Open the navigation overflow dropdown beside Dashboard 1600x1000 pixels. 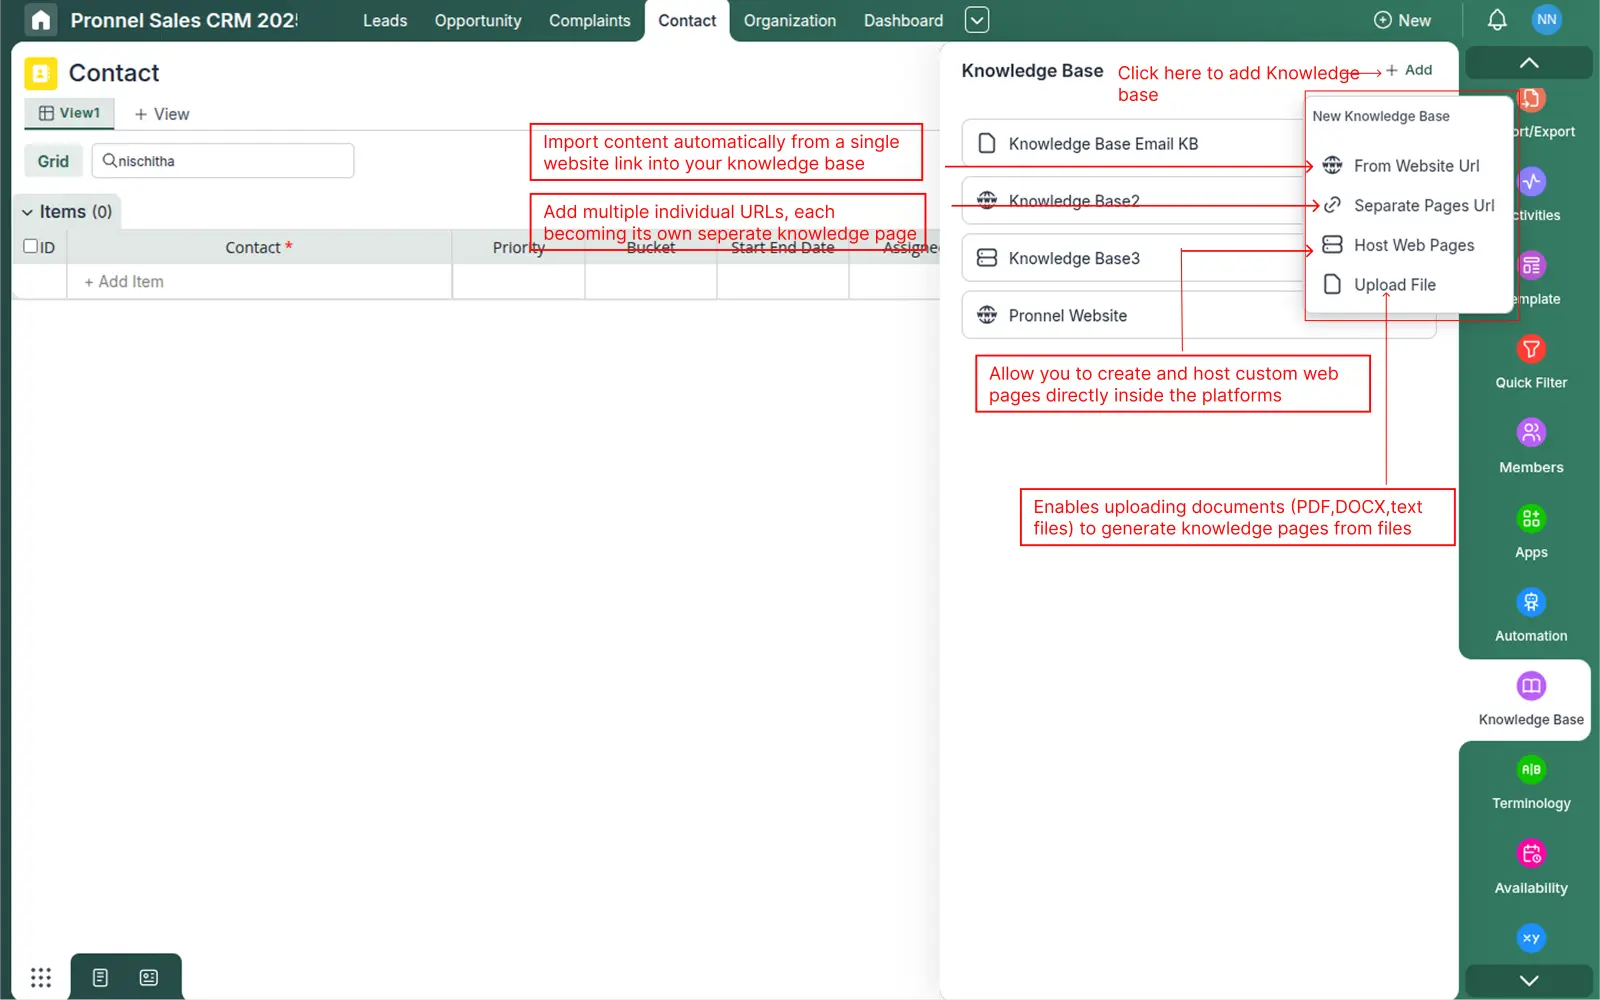[976, 20]
